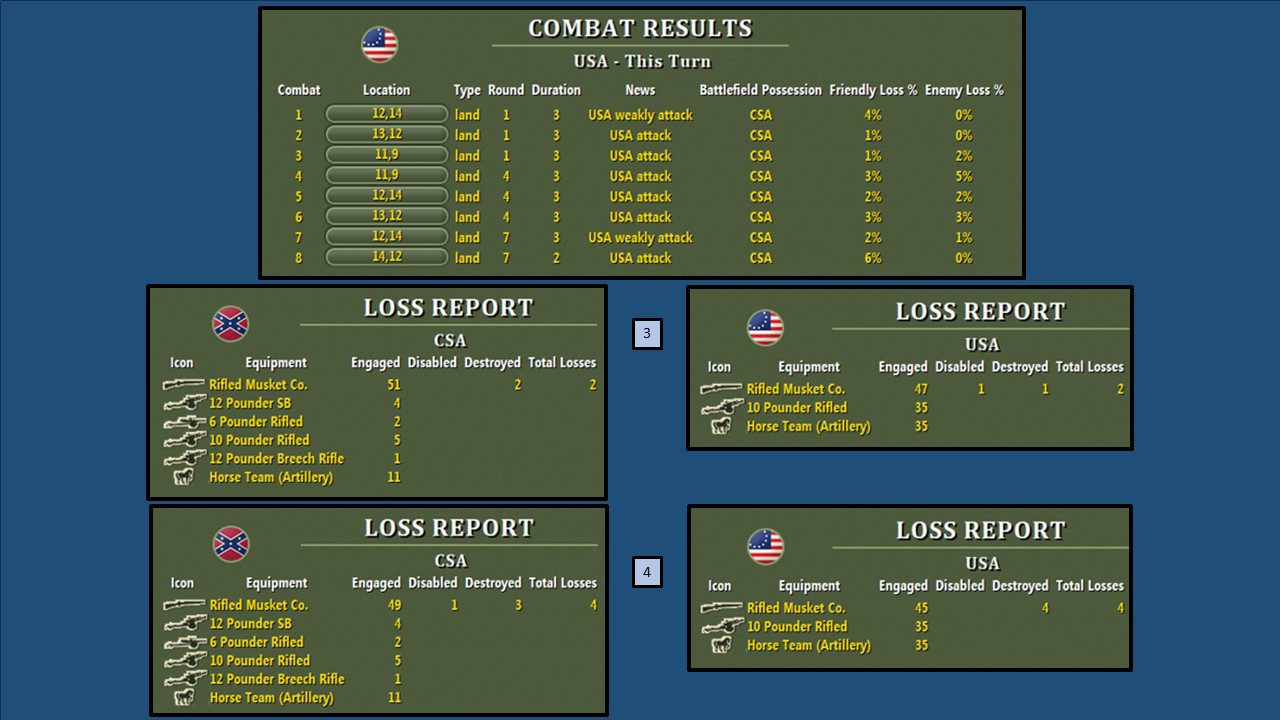Click USA flag in report with 47 engaged
Viewport: 1280px width, 720px height.
click(x=765, y=328)
